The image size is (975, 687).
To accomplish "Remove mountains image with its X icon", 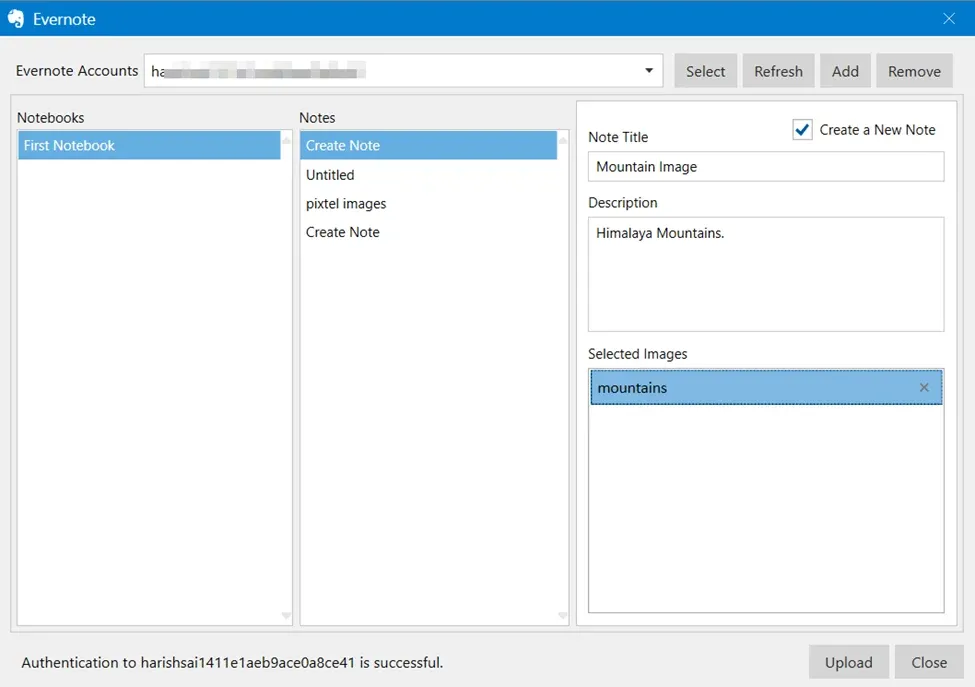I will tap(924, 387).
